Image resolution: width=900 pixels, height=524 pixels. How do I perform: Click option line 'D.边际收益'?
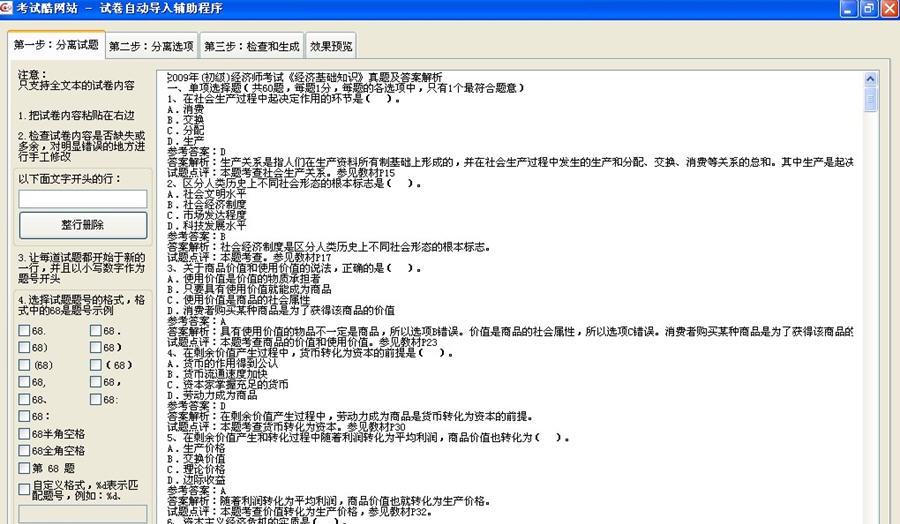[196, 480]
